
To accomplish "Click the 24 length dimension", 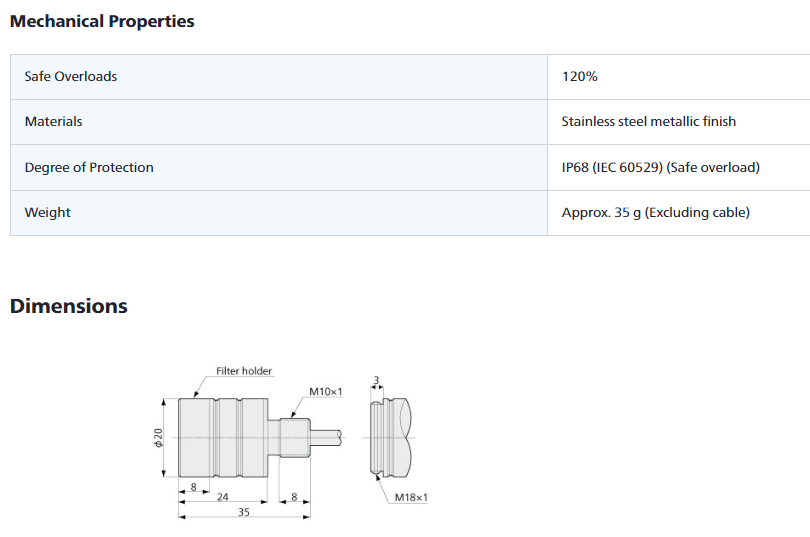I will (223, 496).
